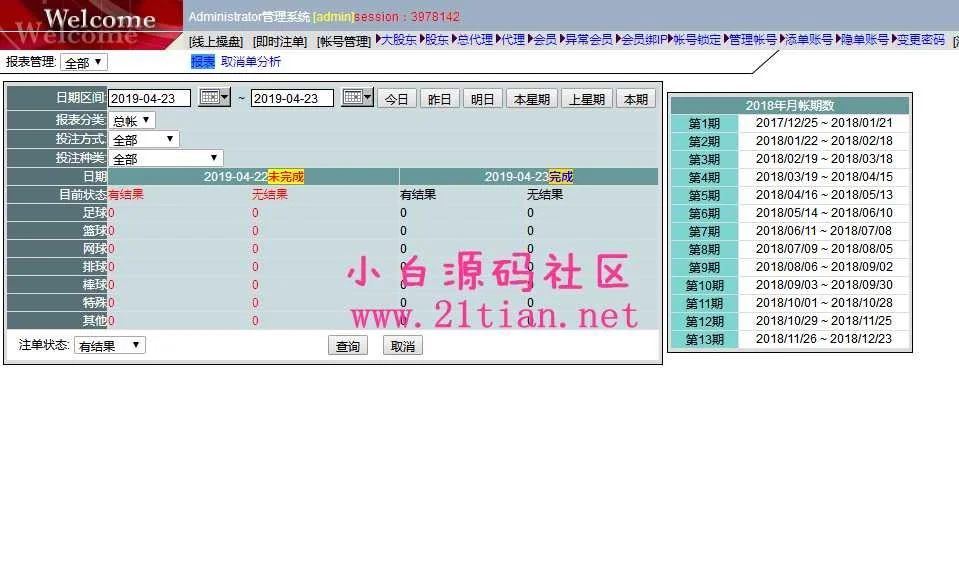Image resolution: width=959 pixels, height=565 pixels.
Task: Open the start date calendar picker
Action: coord(214,98)
